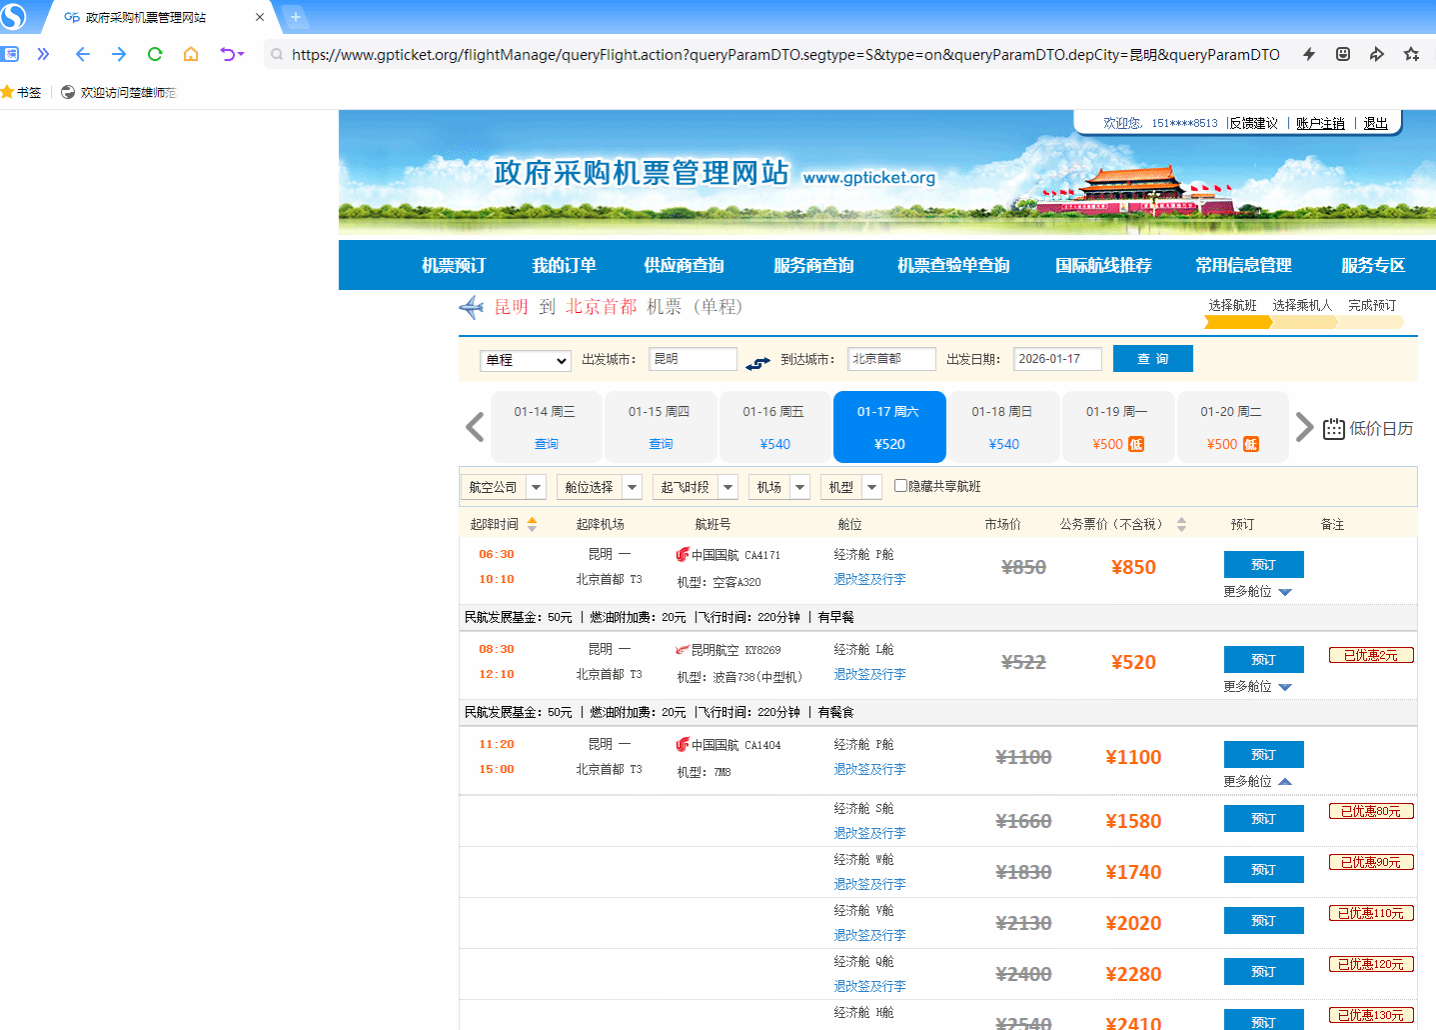The width and height of the screenshot is (1436, 1030).
Task: Select the 01-16 周五 date tab
Action: click(774, 427)
